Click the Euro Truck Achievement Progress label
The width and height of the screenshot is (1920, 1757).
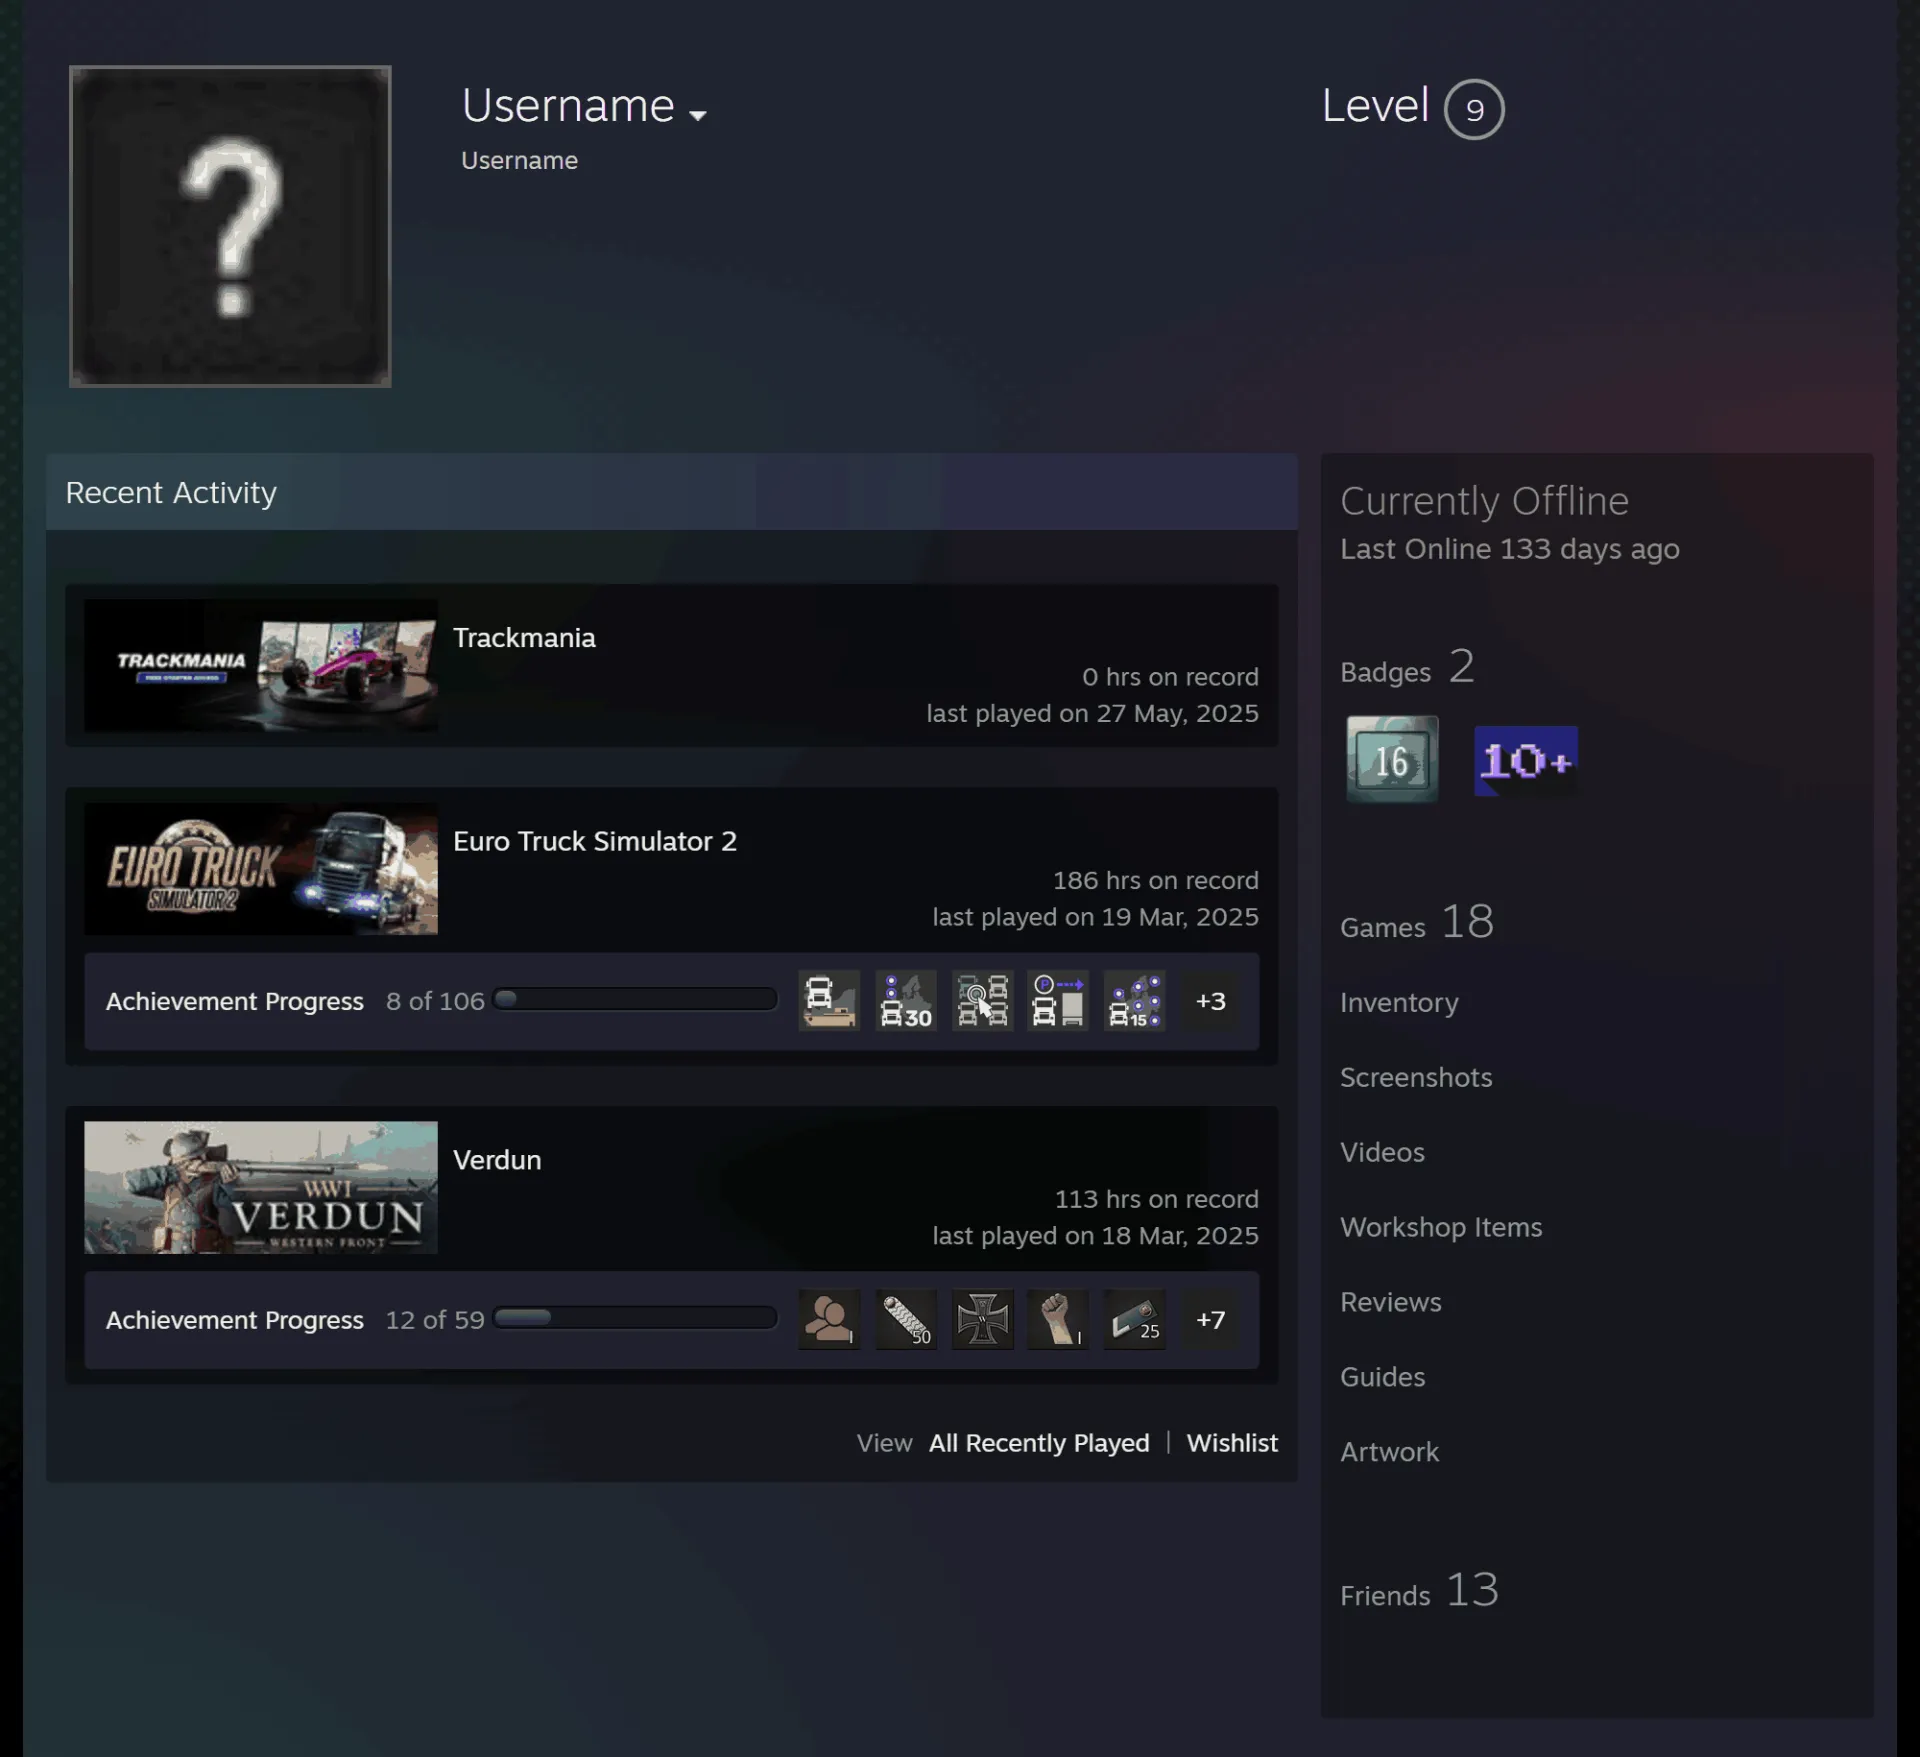pyautogui.click(x=235, y=1001)
